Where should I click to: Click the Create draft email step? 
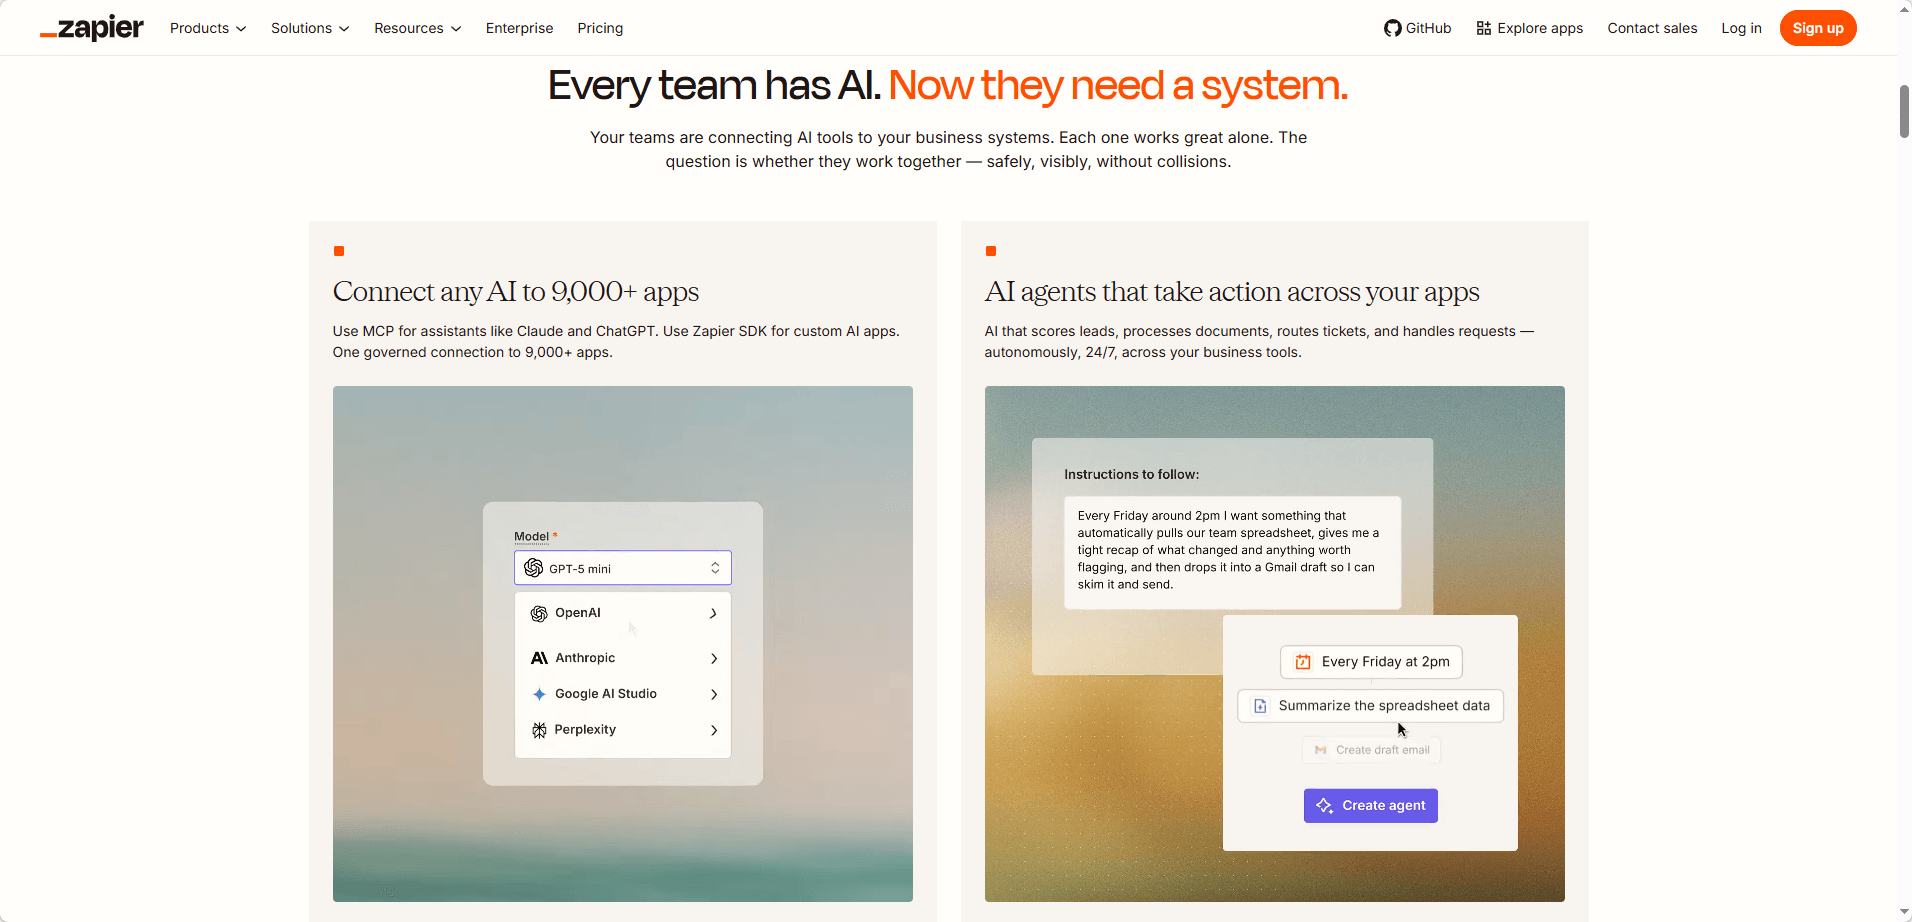coord(1371,750)
